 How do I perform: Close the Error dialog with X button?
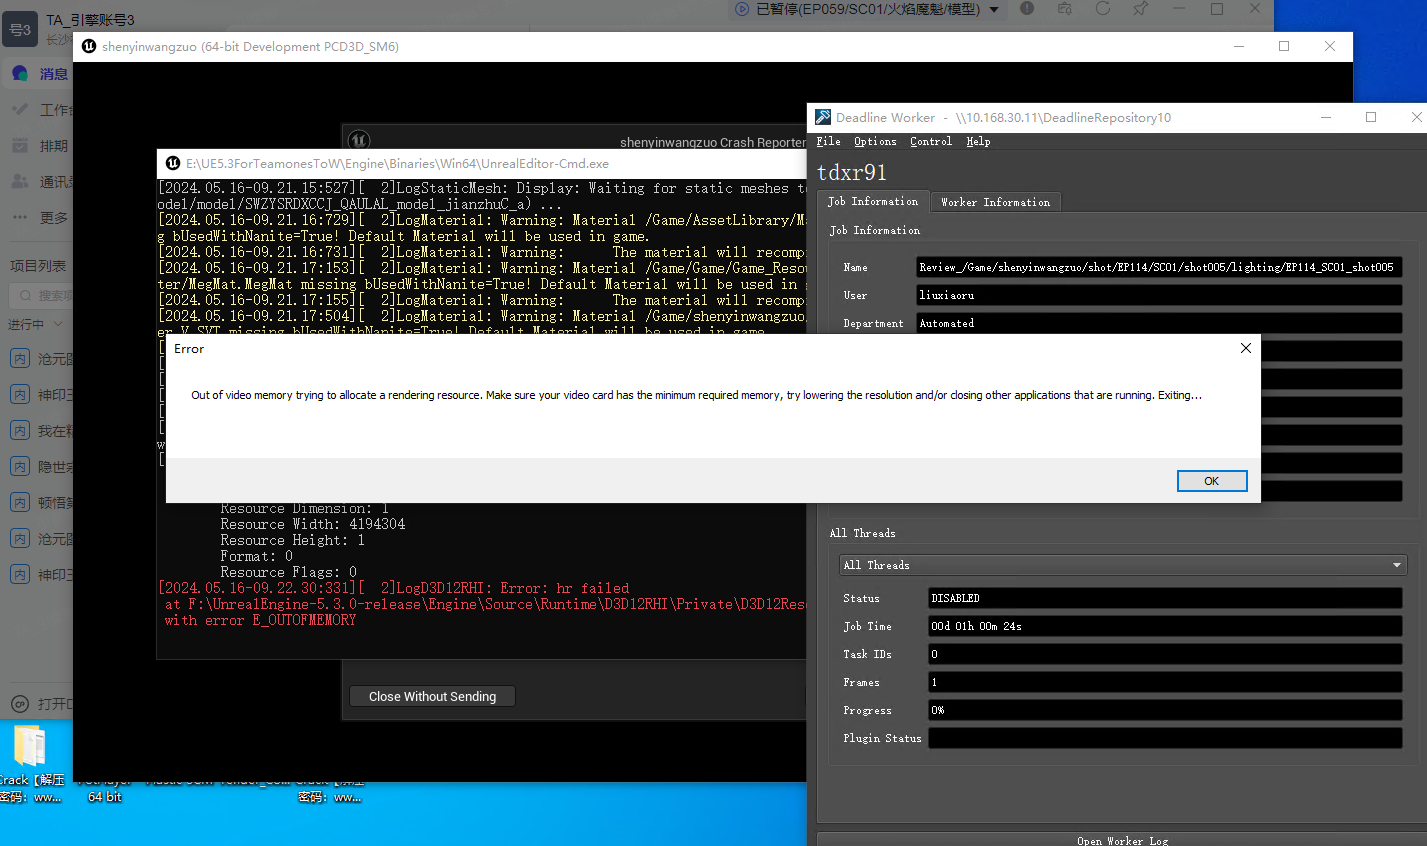[x=1245, y=348]
